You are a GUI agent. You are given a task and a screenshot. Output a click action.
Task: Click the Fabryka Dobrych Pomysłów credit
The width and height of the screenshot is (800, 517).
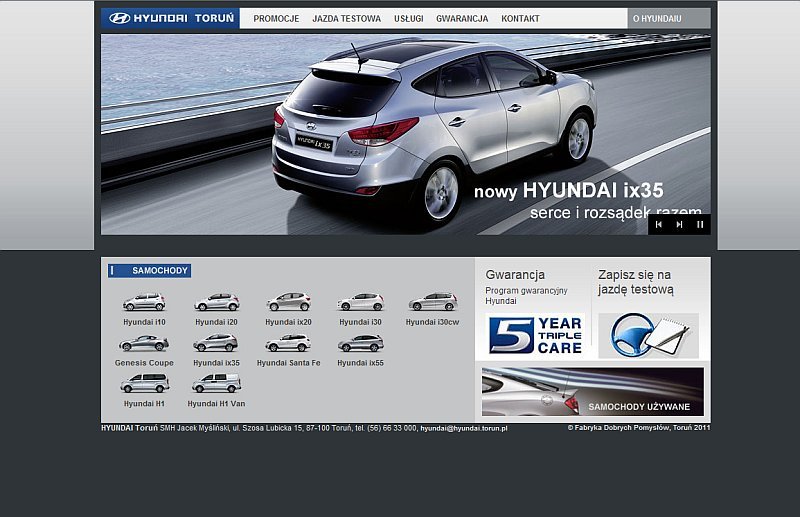point(639,428)
